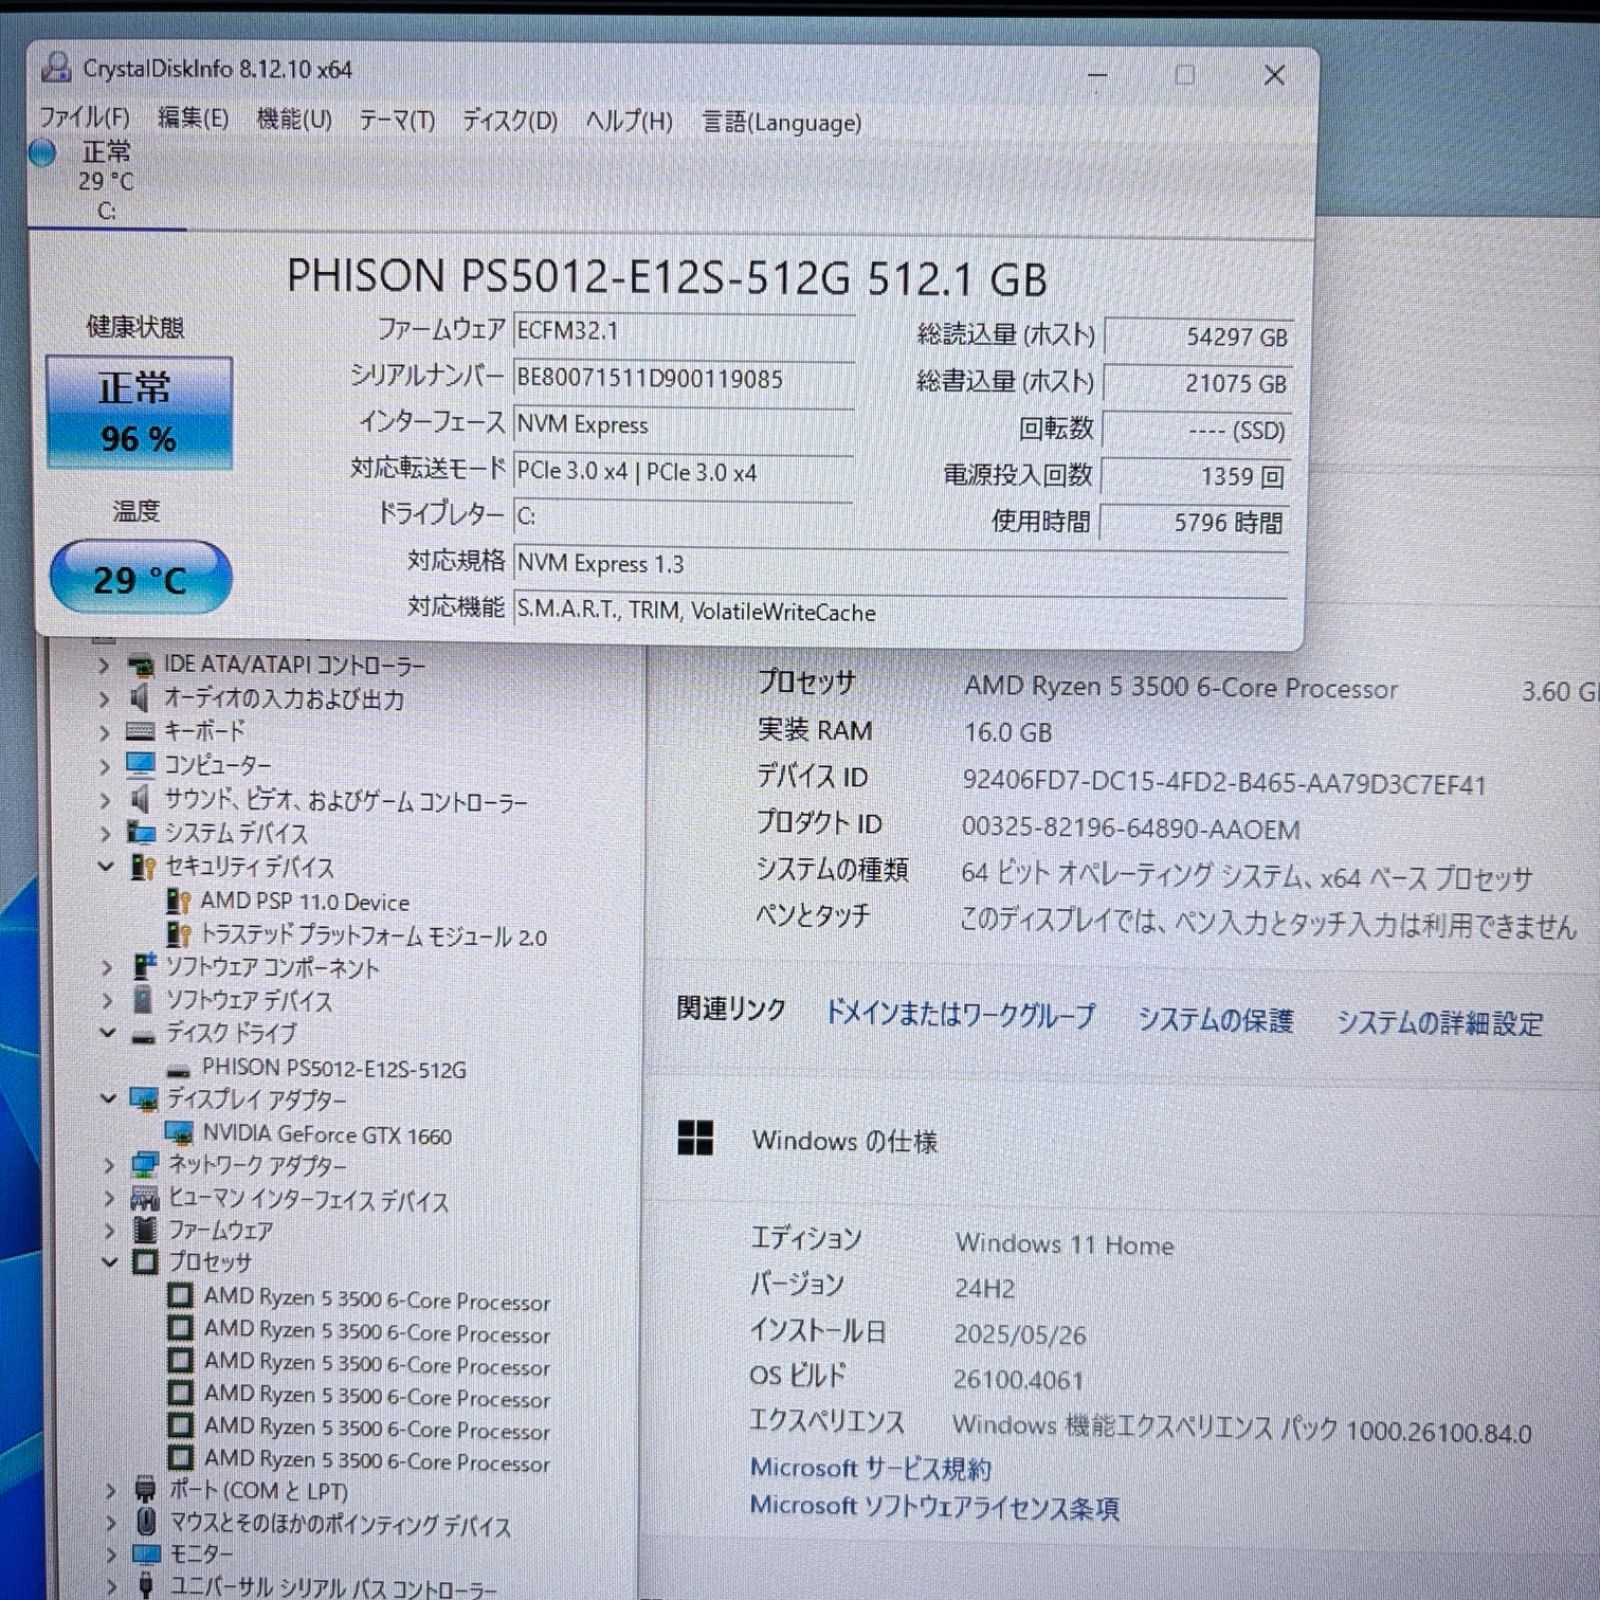1600x1600 pixels.
Task: Click the PHISON PS5012-E12S-512G disk icon
Action: [x=180, y=1070]
